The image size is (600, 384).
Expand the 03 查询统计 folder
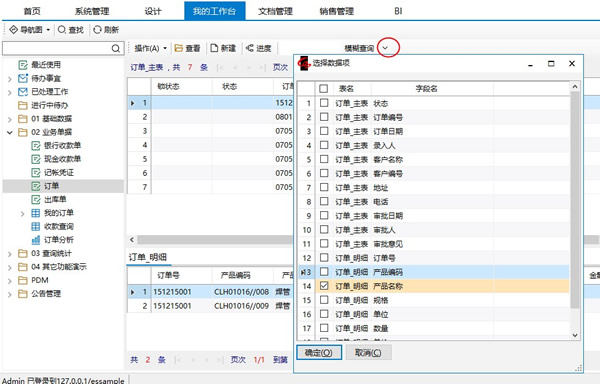[x=10, y=254]
